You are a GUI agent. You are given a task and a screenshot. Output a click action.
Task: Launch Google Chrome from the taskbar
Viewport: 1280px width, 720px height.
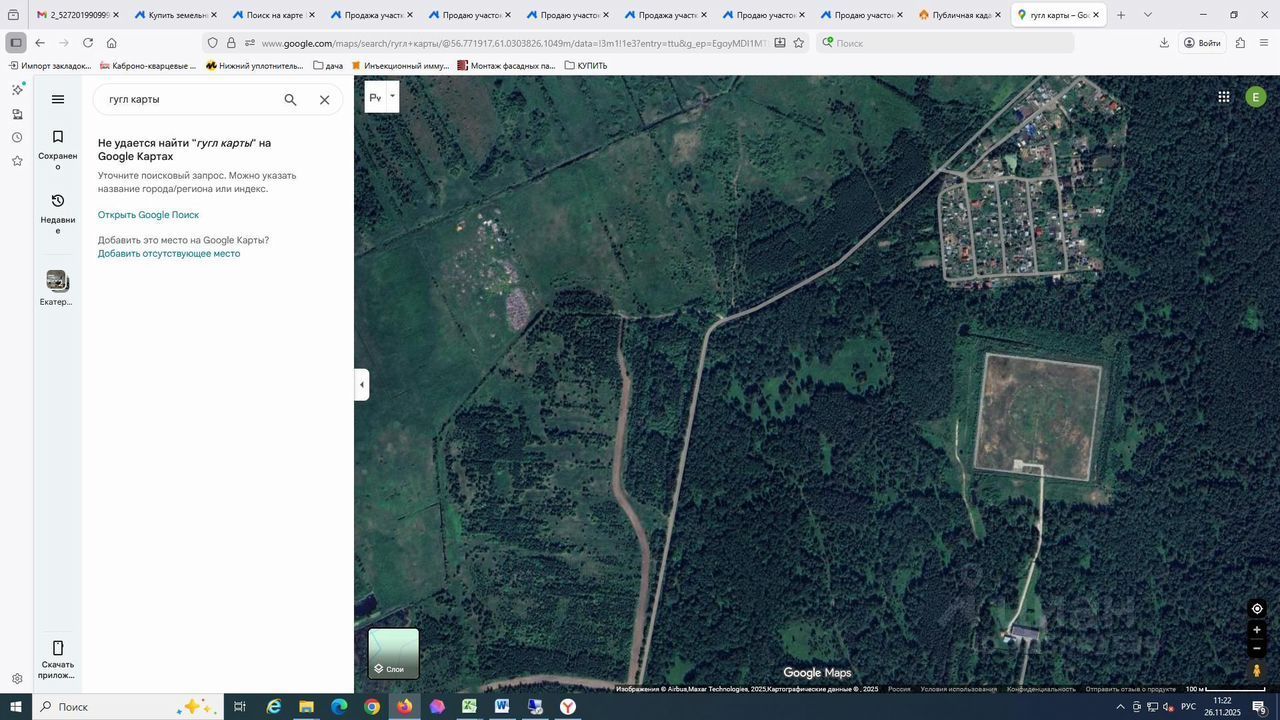pyautogui.click(x=372, y=707)
